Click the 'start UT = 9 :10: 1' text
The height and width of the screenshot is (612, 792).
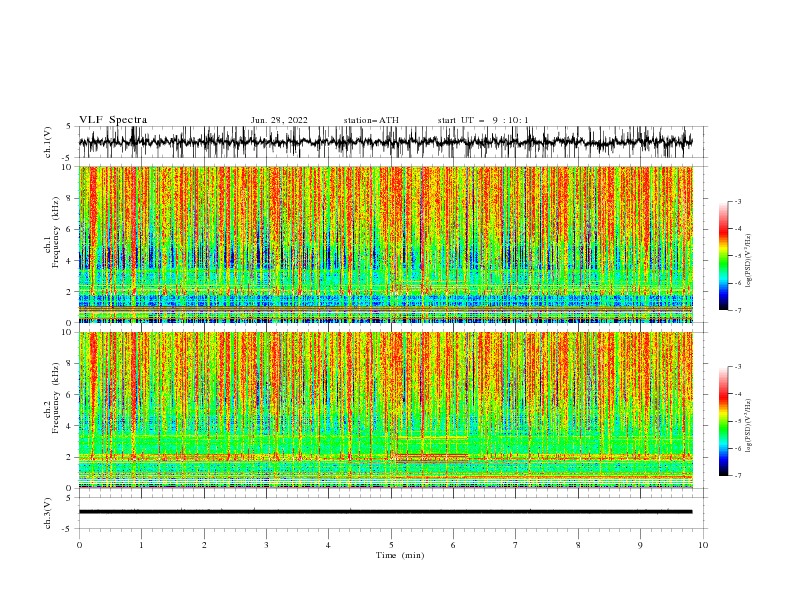(x=483, y=120)
